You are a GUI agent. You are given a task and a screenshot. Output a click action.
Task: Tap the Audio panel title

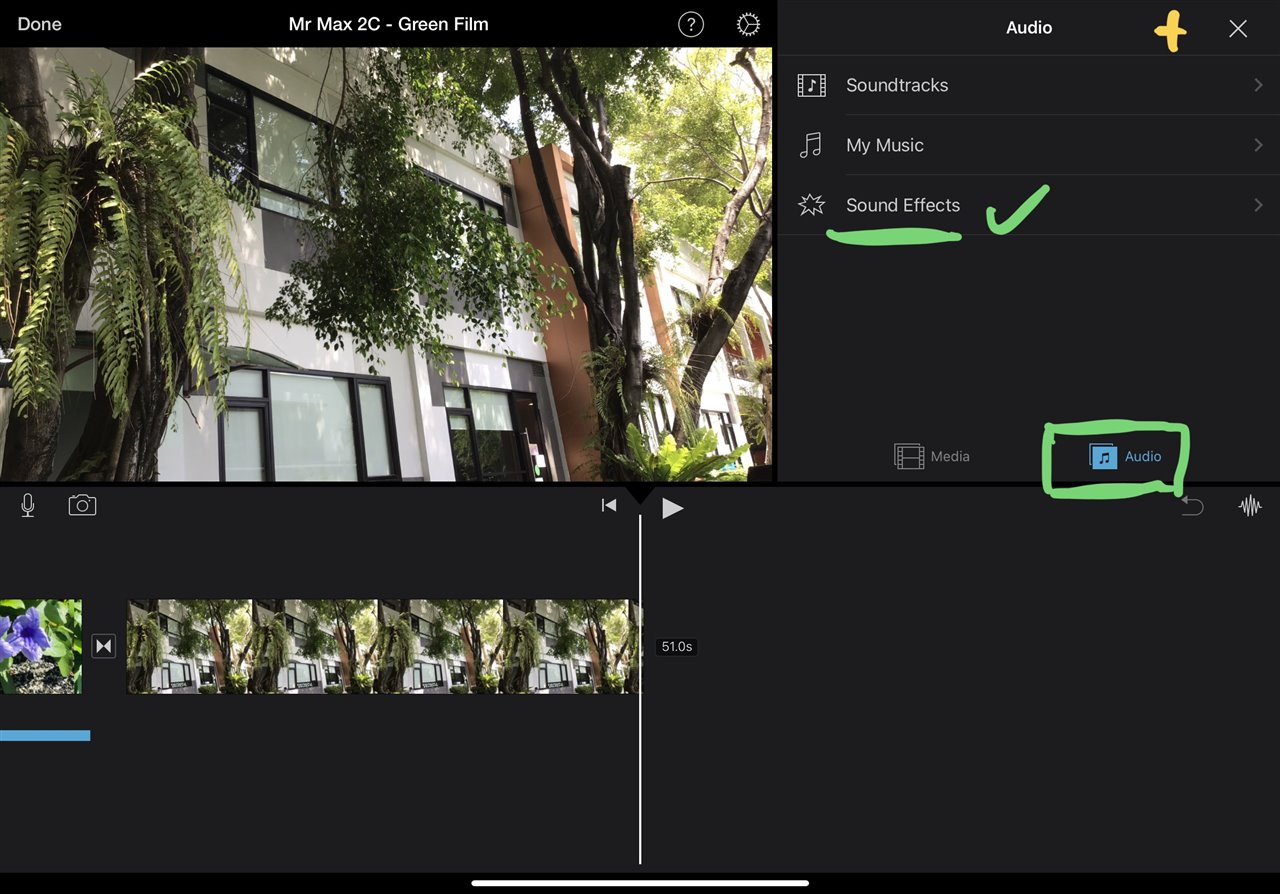coord(1029,28)
